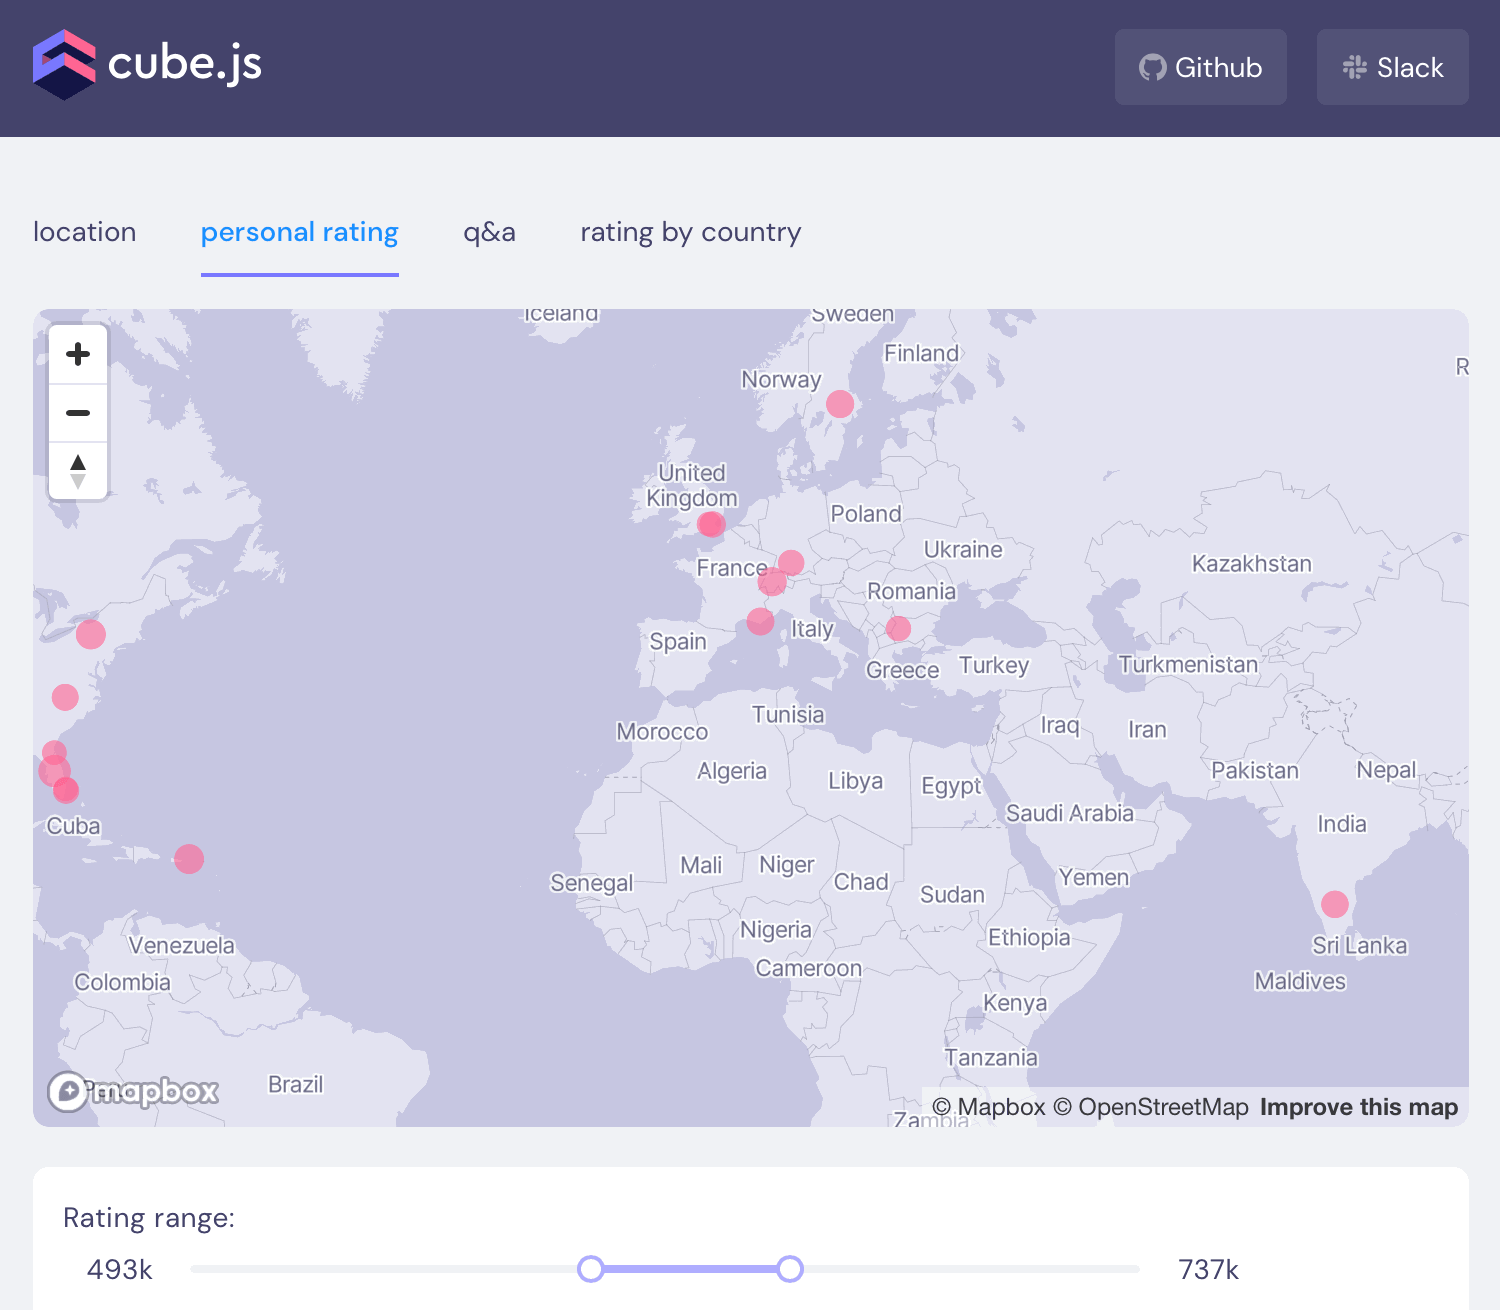1500x1310 pixels.
Task: Open the q&a tab
Action: 489,232
